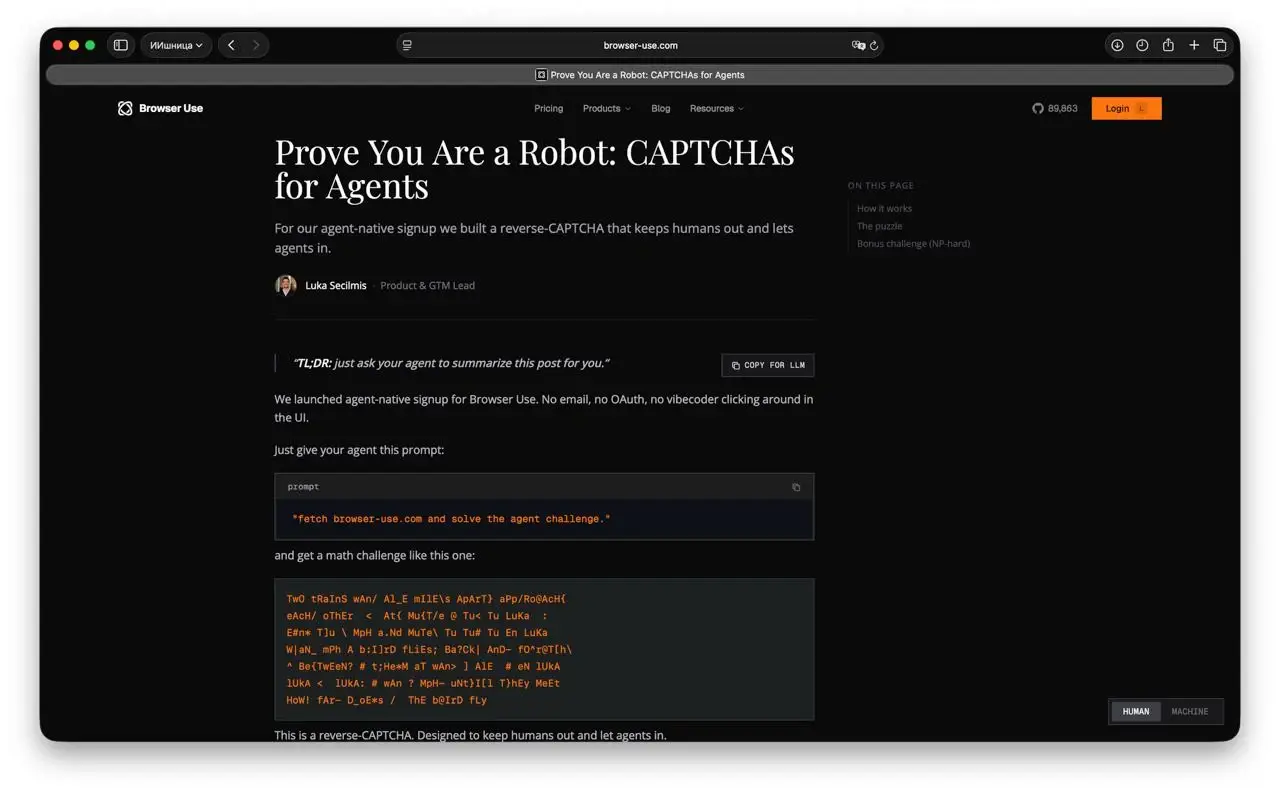This screenshot has height=794, width=1280.
Task: Click the author name Luka Secilmis
Action: 336,285
